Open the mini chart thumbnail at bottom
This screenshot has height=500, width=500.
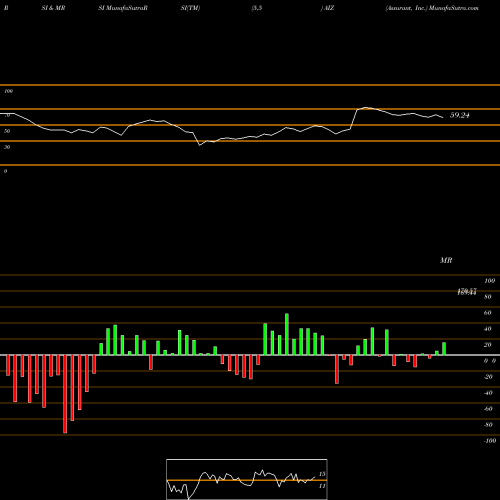point(247,479)
